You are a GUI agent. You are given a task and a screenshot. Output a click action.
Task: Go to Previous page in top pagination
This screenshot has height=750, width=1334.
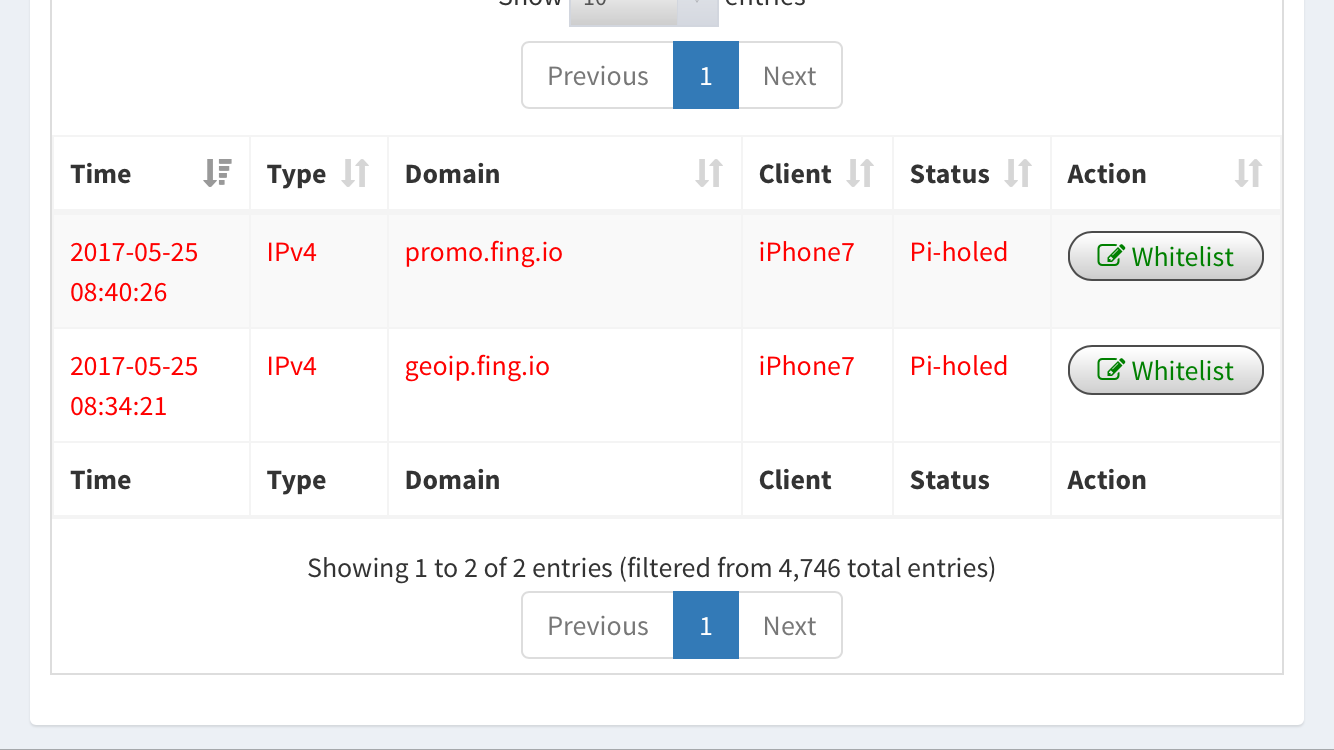pyautogui.click(x=598, y=76)
